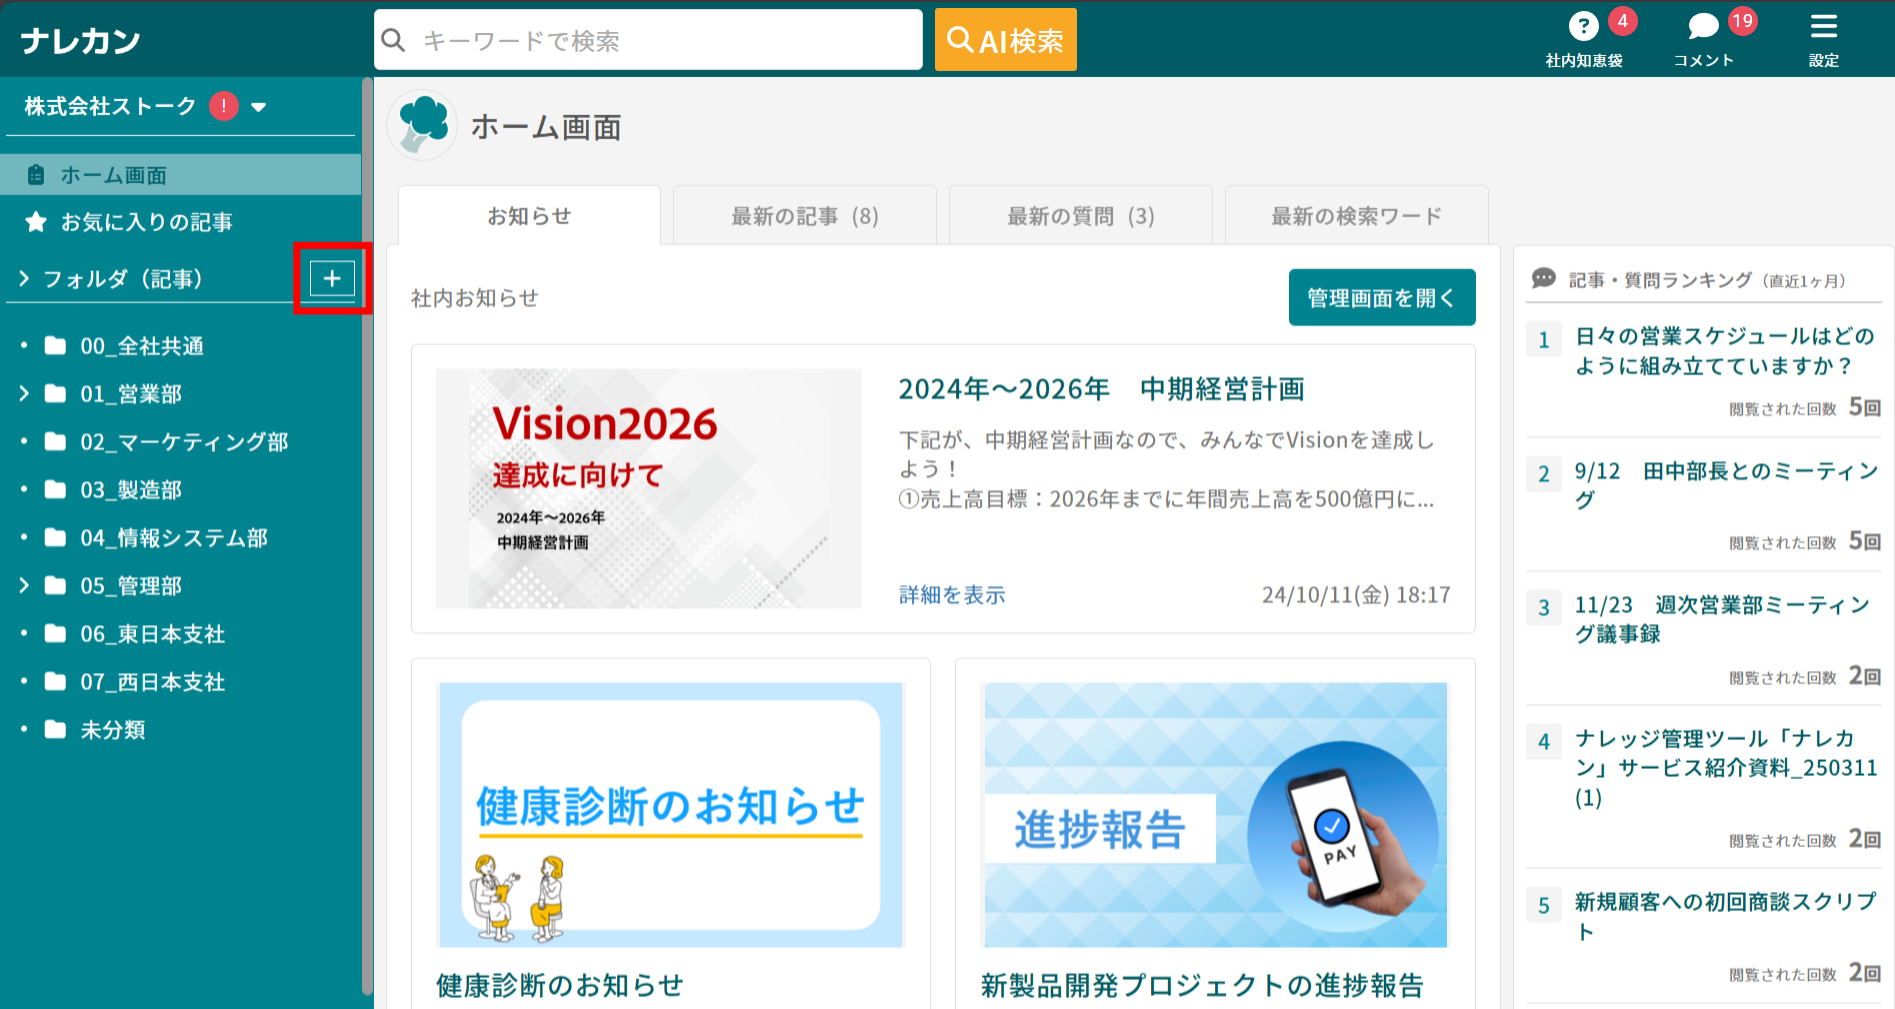
Task: Click the plus icon to add folder
Action: (332, 278)
